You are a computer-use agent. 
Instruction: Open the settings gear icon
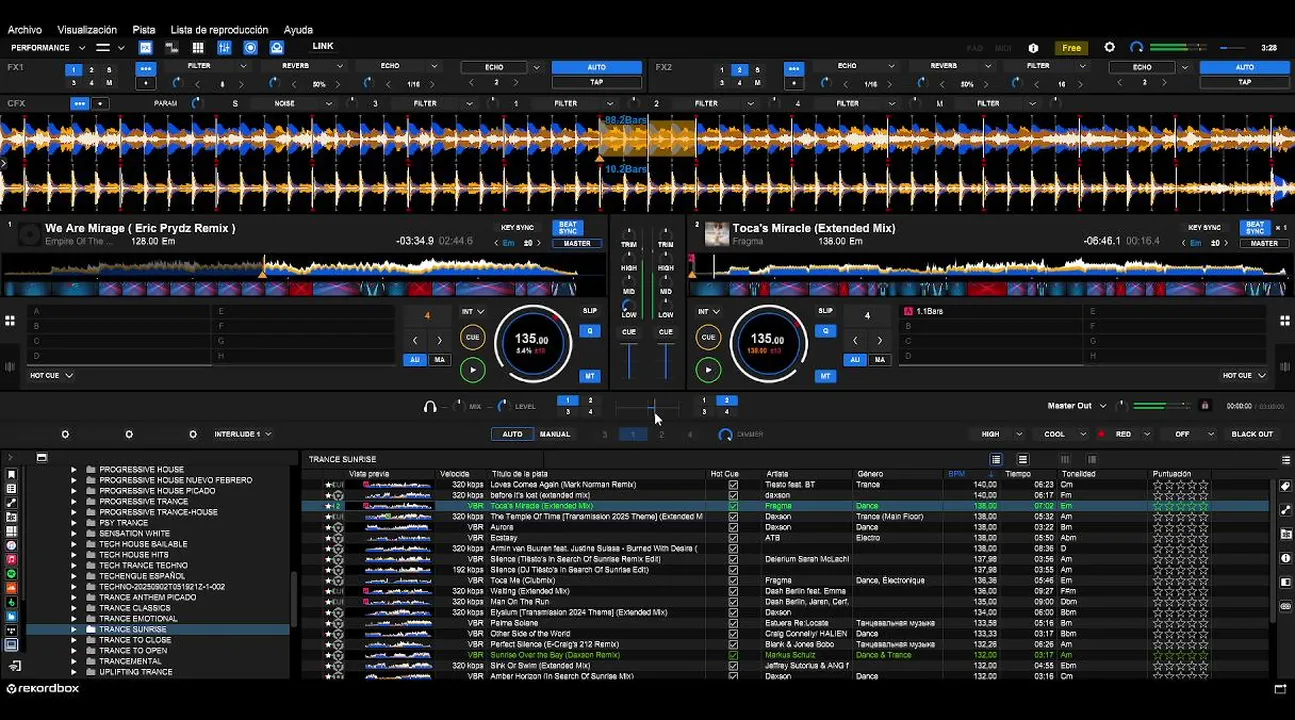[1109, 47]
